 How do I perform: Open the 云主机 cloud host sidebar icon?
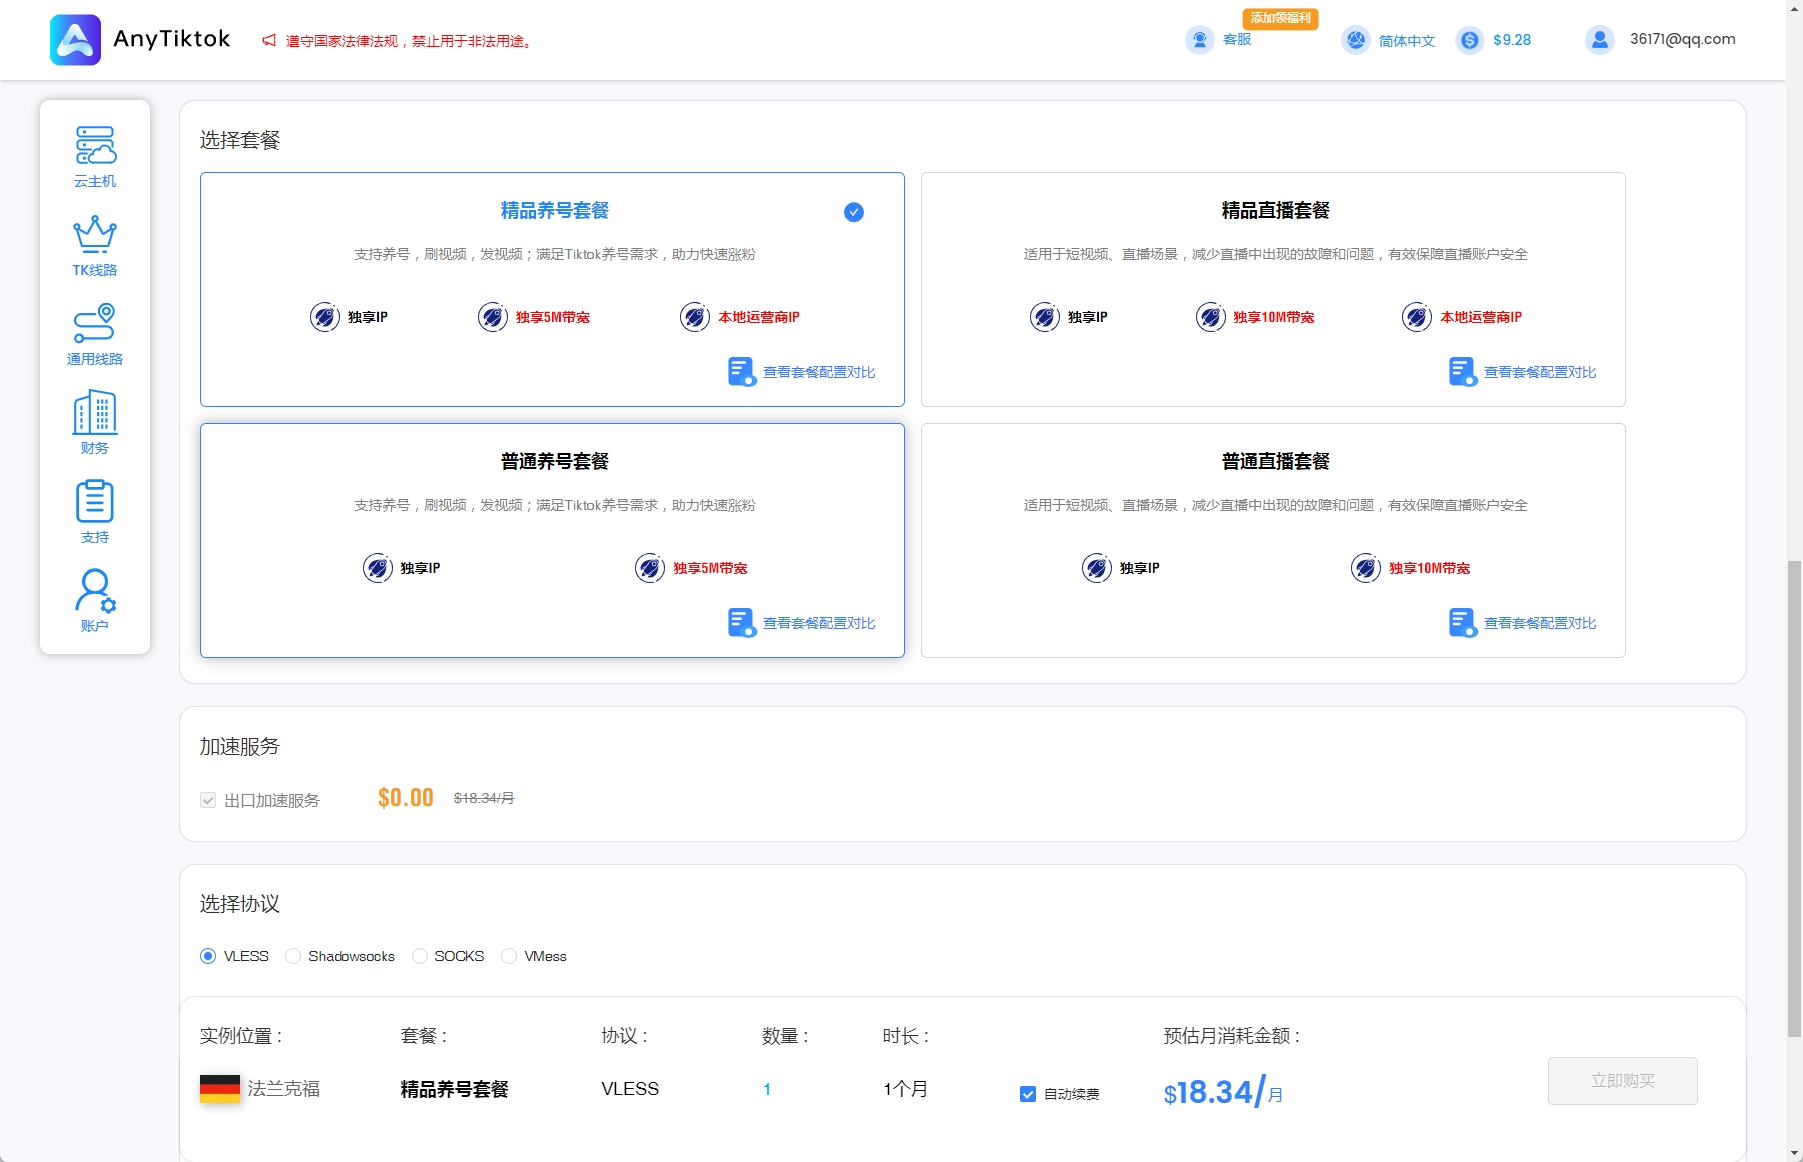click(95, 145)
